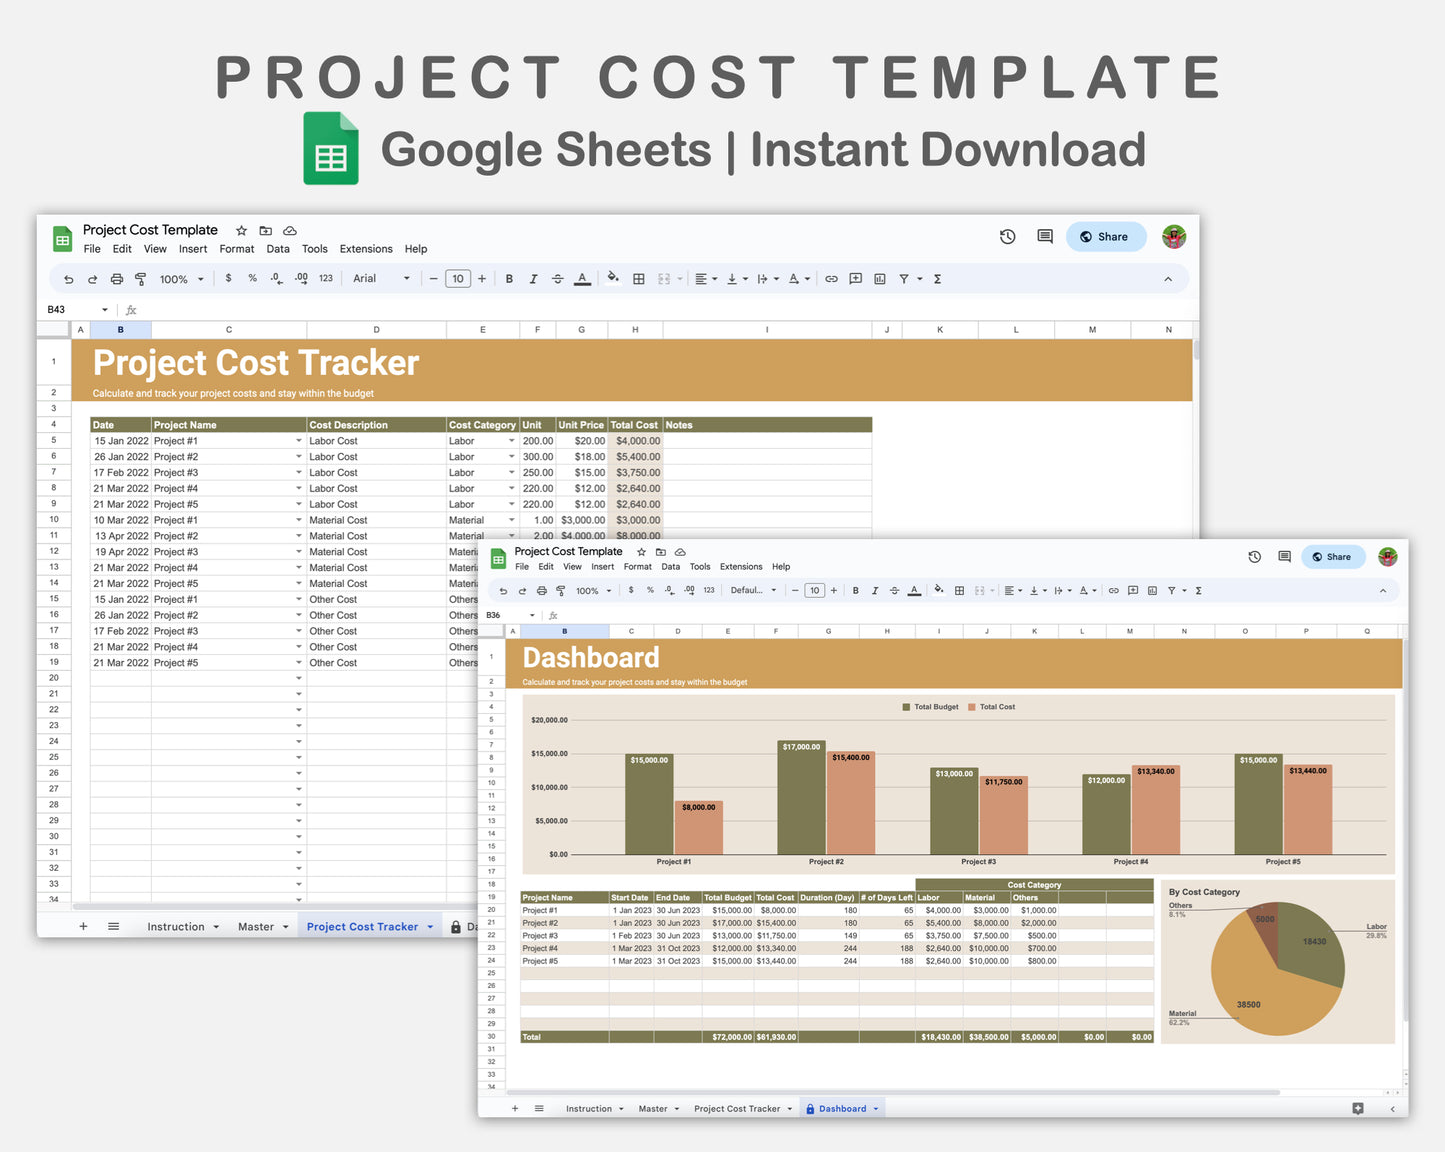Screen dimensions: 1445x1152
Task: Create a filter with the funnel icon
Action: pyautogui.click(x=905, y=279)
